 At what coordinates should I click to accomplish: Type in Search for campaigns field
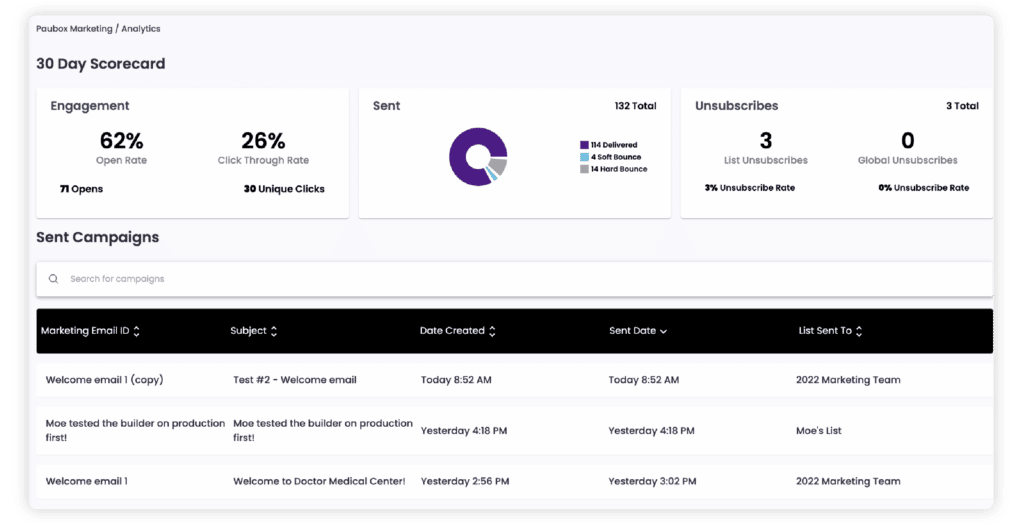point(500,279)
